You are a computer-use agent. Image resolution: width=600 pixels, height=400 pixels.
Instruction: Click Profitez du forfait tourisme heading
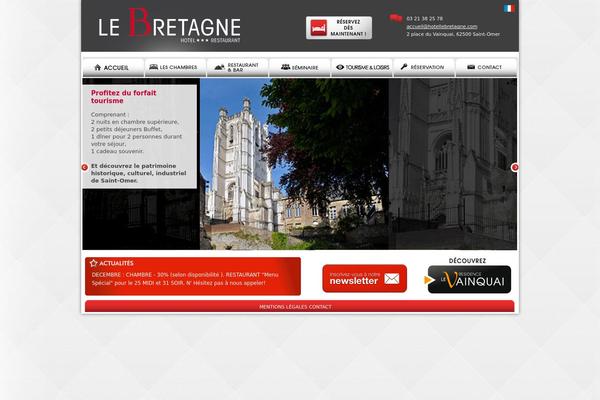pos(124,96)
